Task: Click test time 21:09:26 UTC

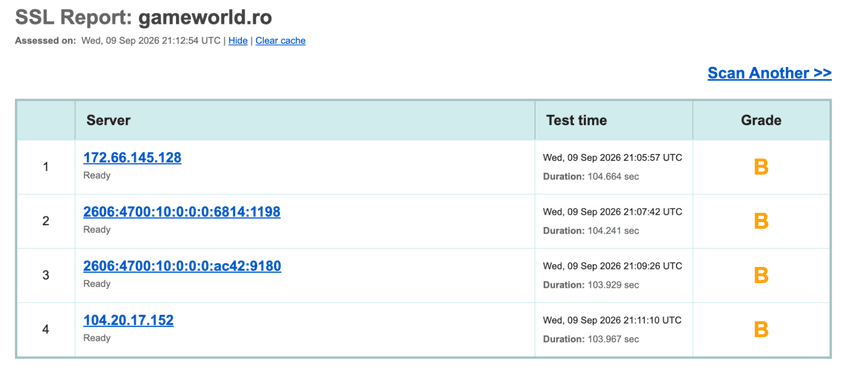Action: [613, 266]
